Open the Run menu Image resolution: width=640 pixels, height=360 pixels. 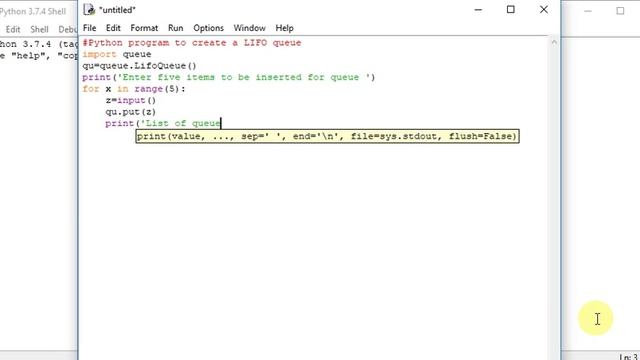click(x=176, y=28)
